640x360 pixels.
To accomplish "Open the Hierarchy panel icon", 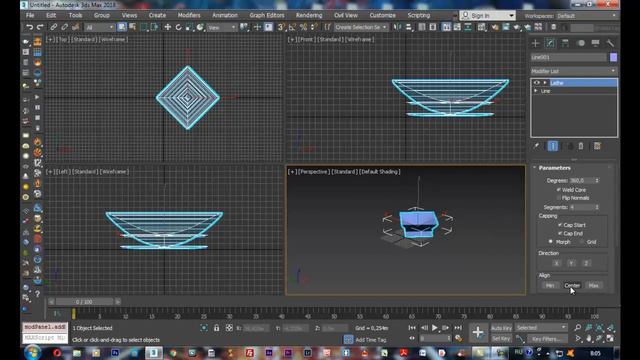I will (565, 43).
